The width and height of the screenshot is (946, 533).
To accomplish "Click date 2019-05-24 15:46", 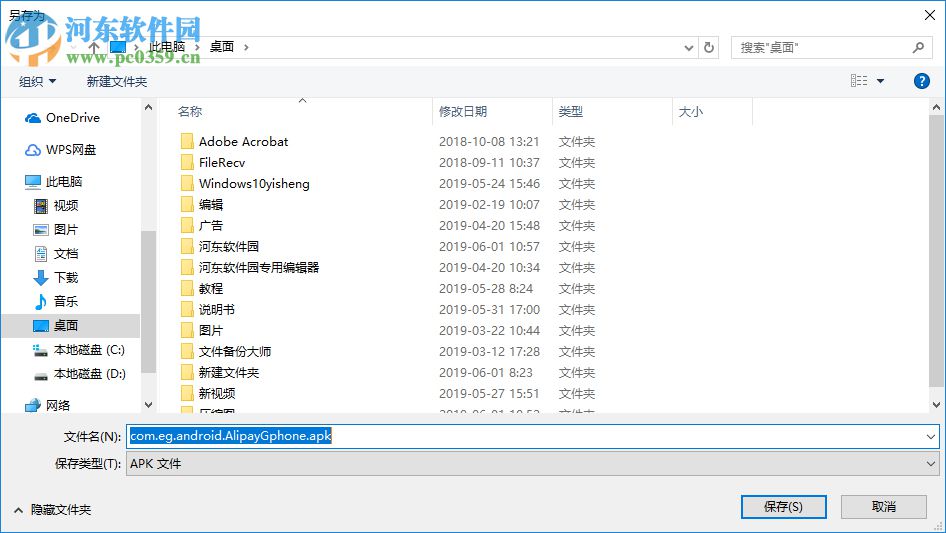I will pos(489,184).
